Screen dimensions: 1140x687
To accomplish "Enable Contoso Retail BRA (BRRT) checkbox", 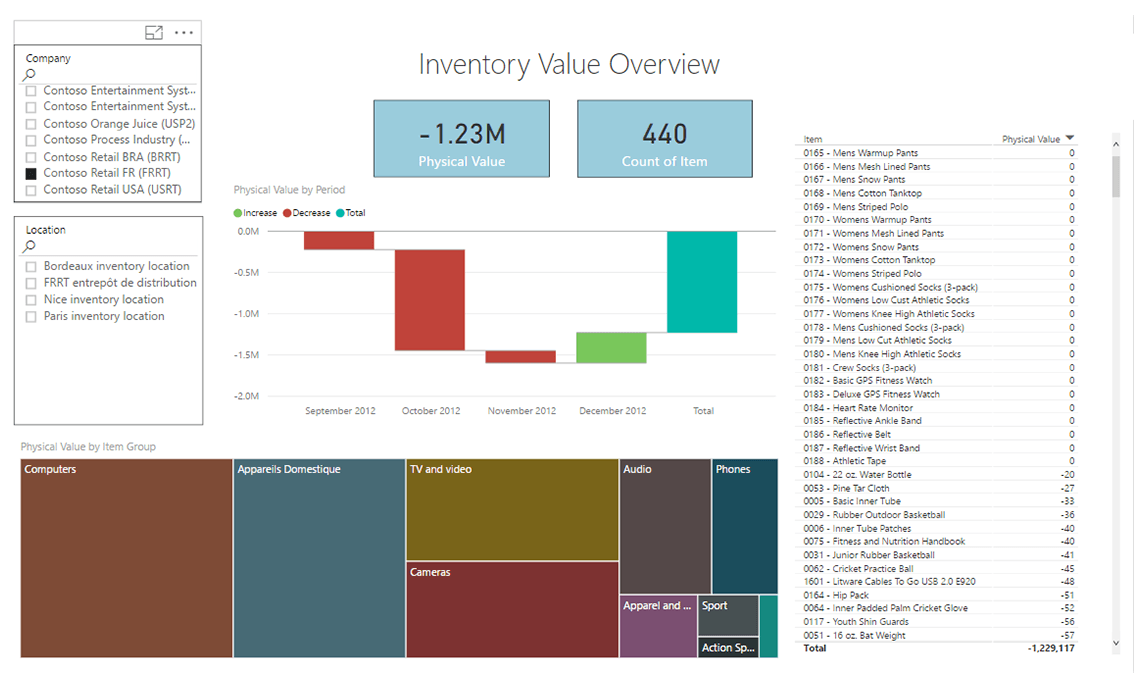I will [x=31, y=157].
